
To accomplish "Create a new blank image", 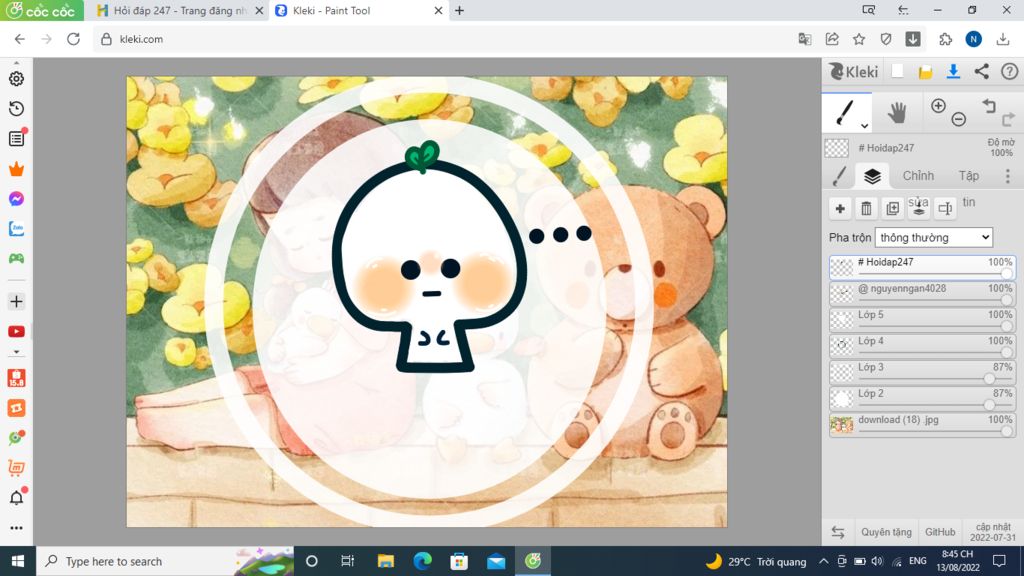I will tap(897, 71).
